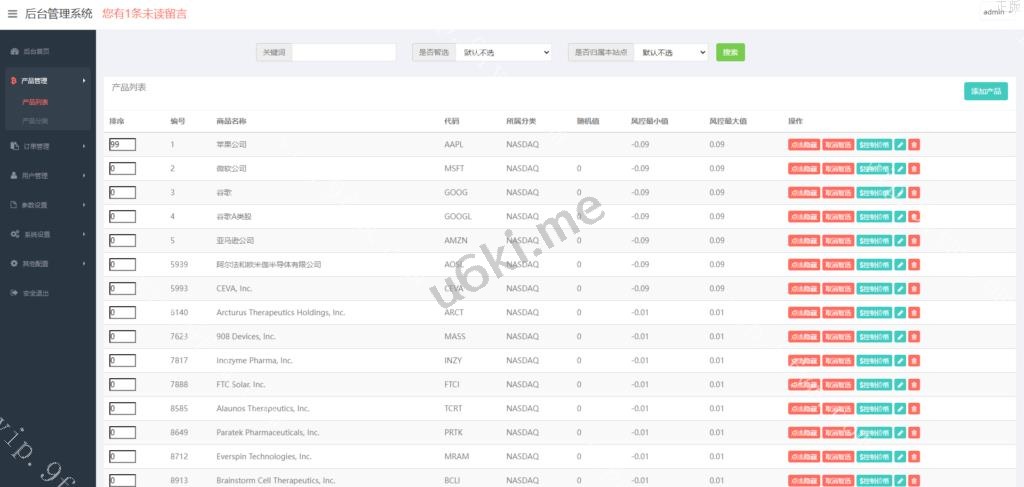The width and height of the screenshot is (1024, 487).
Task: Select 产品分类 in the sidebar submenu
Action: (35, 121)
